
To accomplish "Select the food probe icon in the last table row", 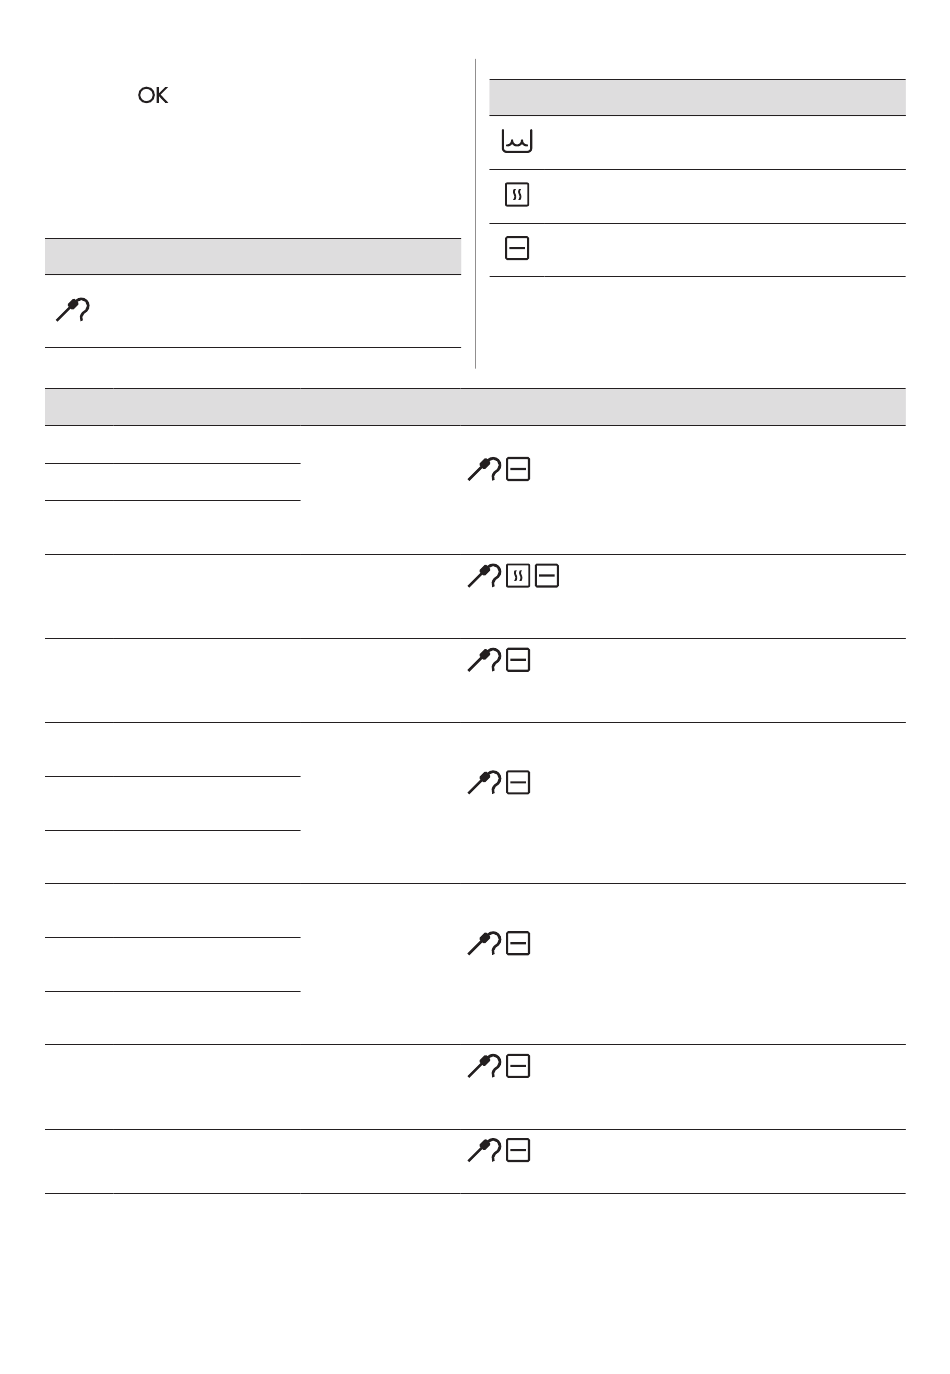I will (x=485, y=1151).
